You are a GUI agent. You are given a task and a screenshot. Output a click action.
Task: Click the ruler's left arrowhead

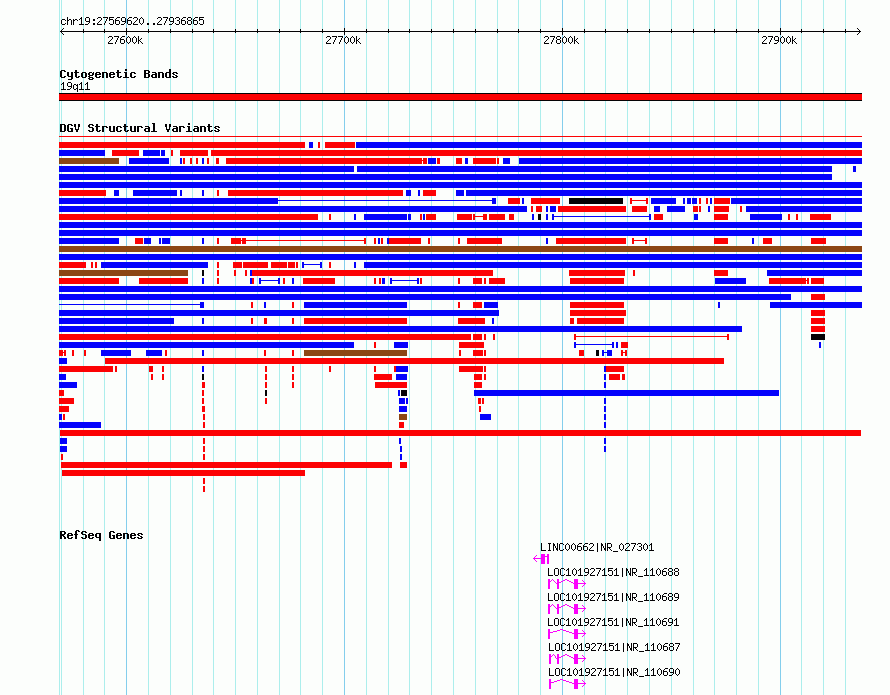coord(62,31)
